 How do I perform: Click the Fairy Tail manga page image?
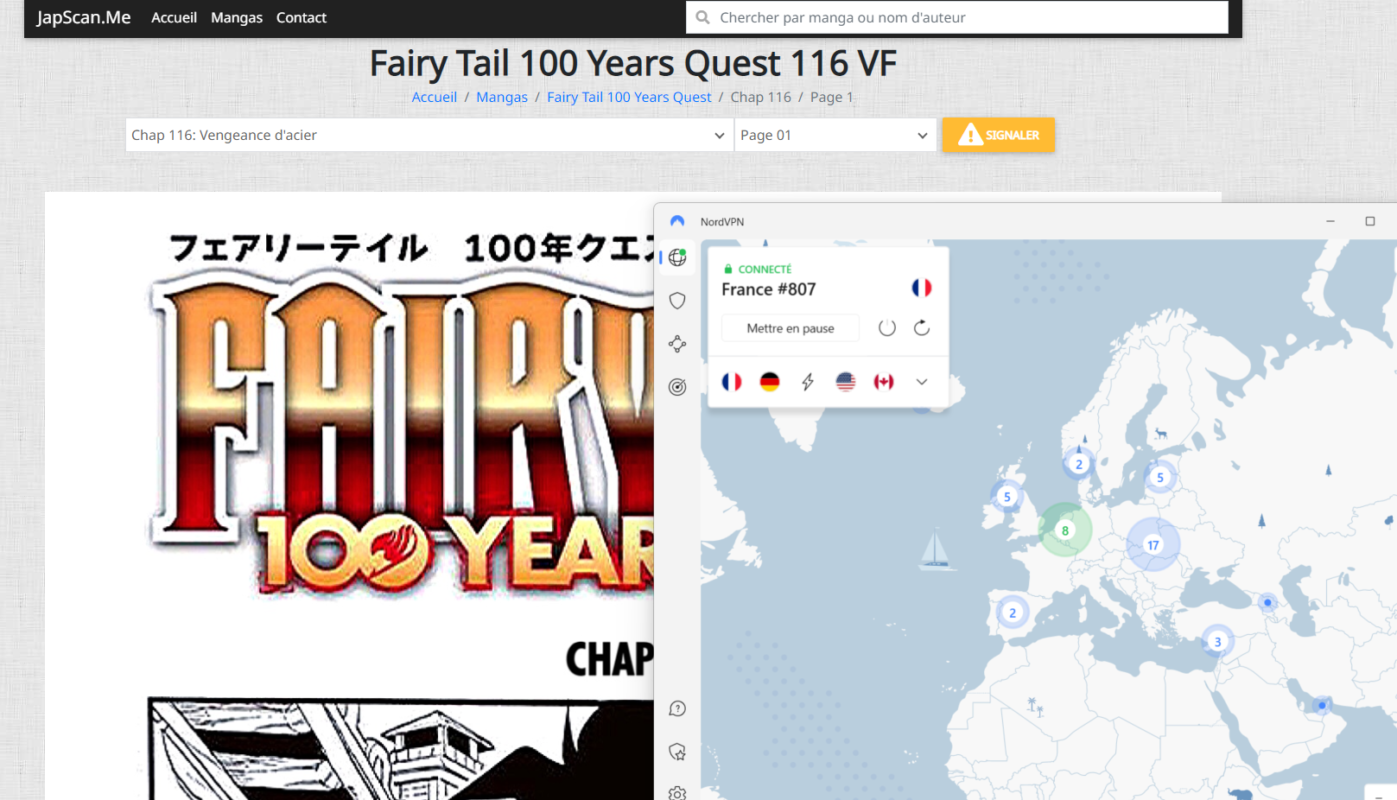pos(350,496)
